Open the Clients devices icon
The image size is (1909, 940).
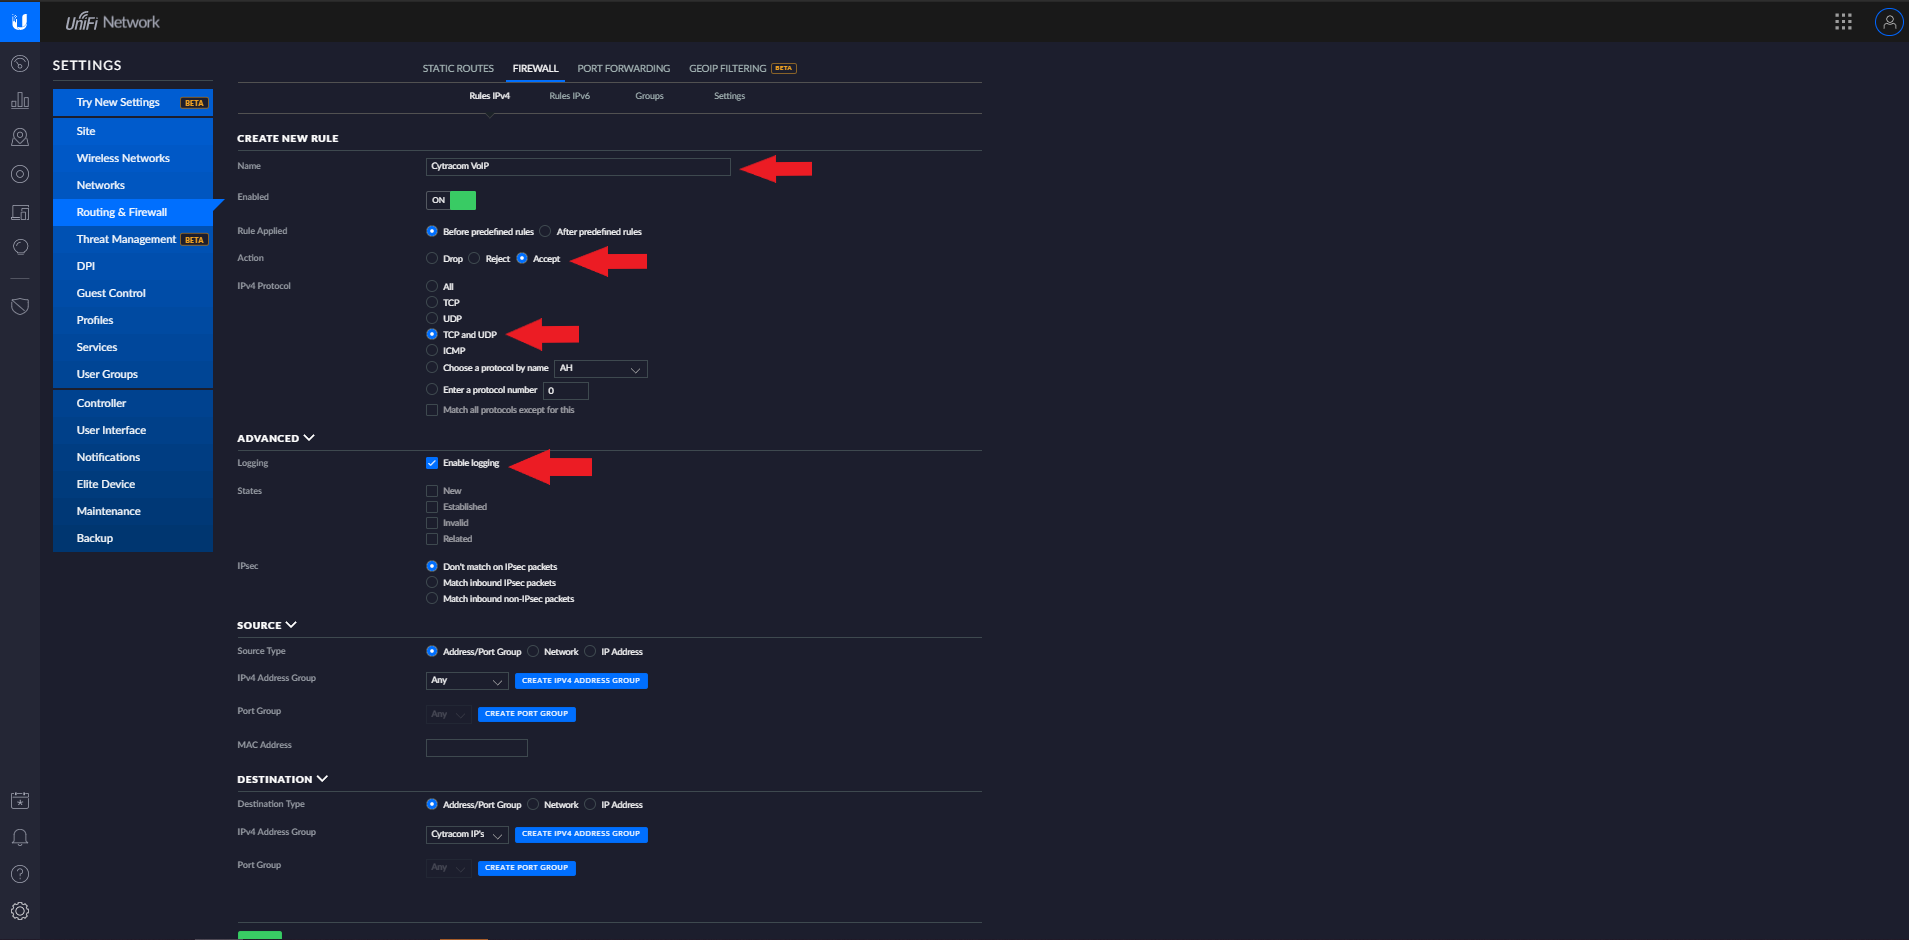tap(20, 212)
